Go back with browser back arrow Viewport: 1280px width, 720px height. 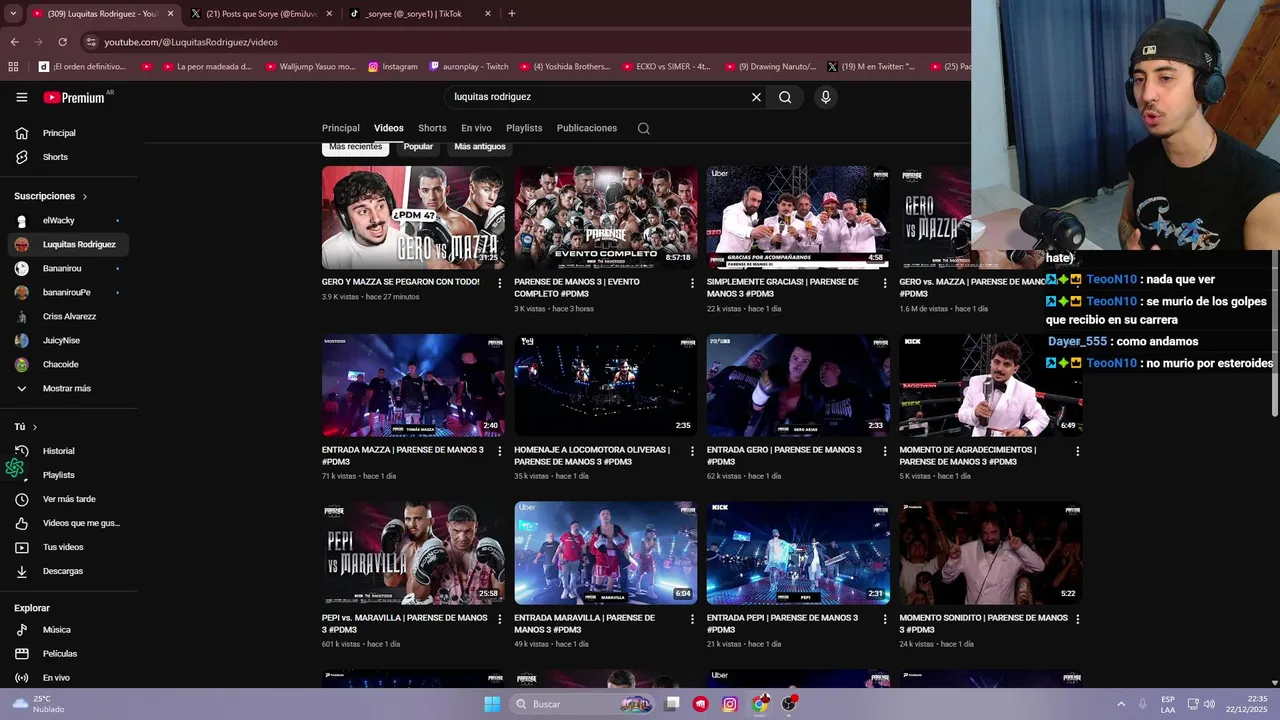pyautogui.click(x=14, y=42)
